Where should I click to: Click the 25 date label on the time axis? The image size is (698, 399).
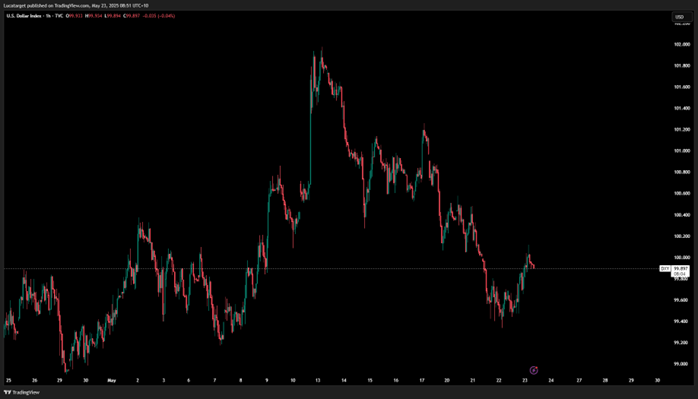pos(8,381)
